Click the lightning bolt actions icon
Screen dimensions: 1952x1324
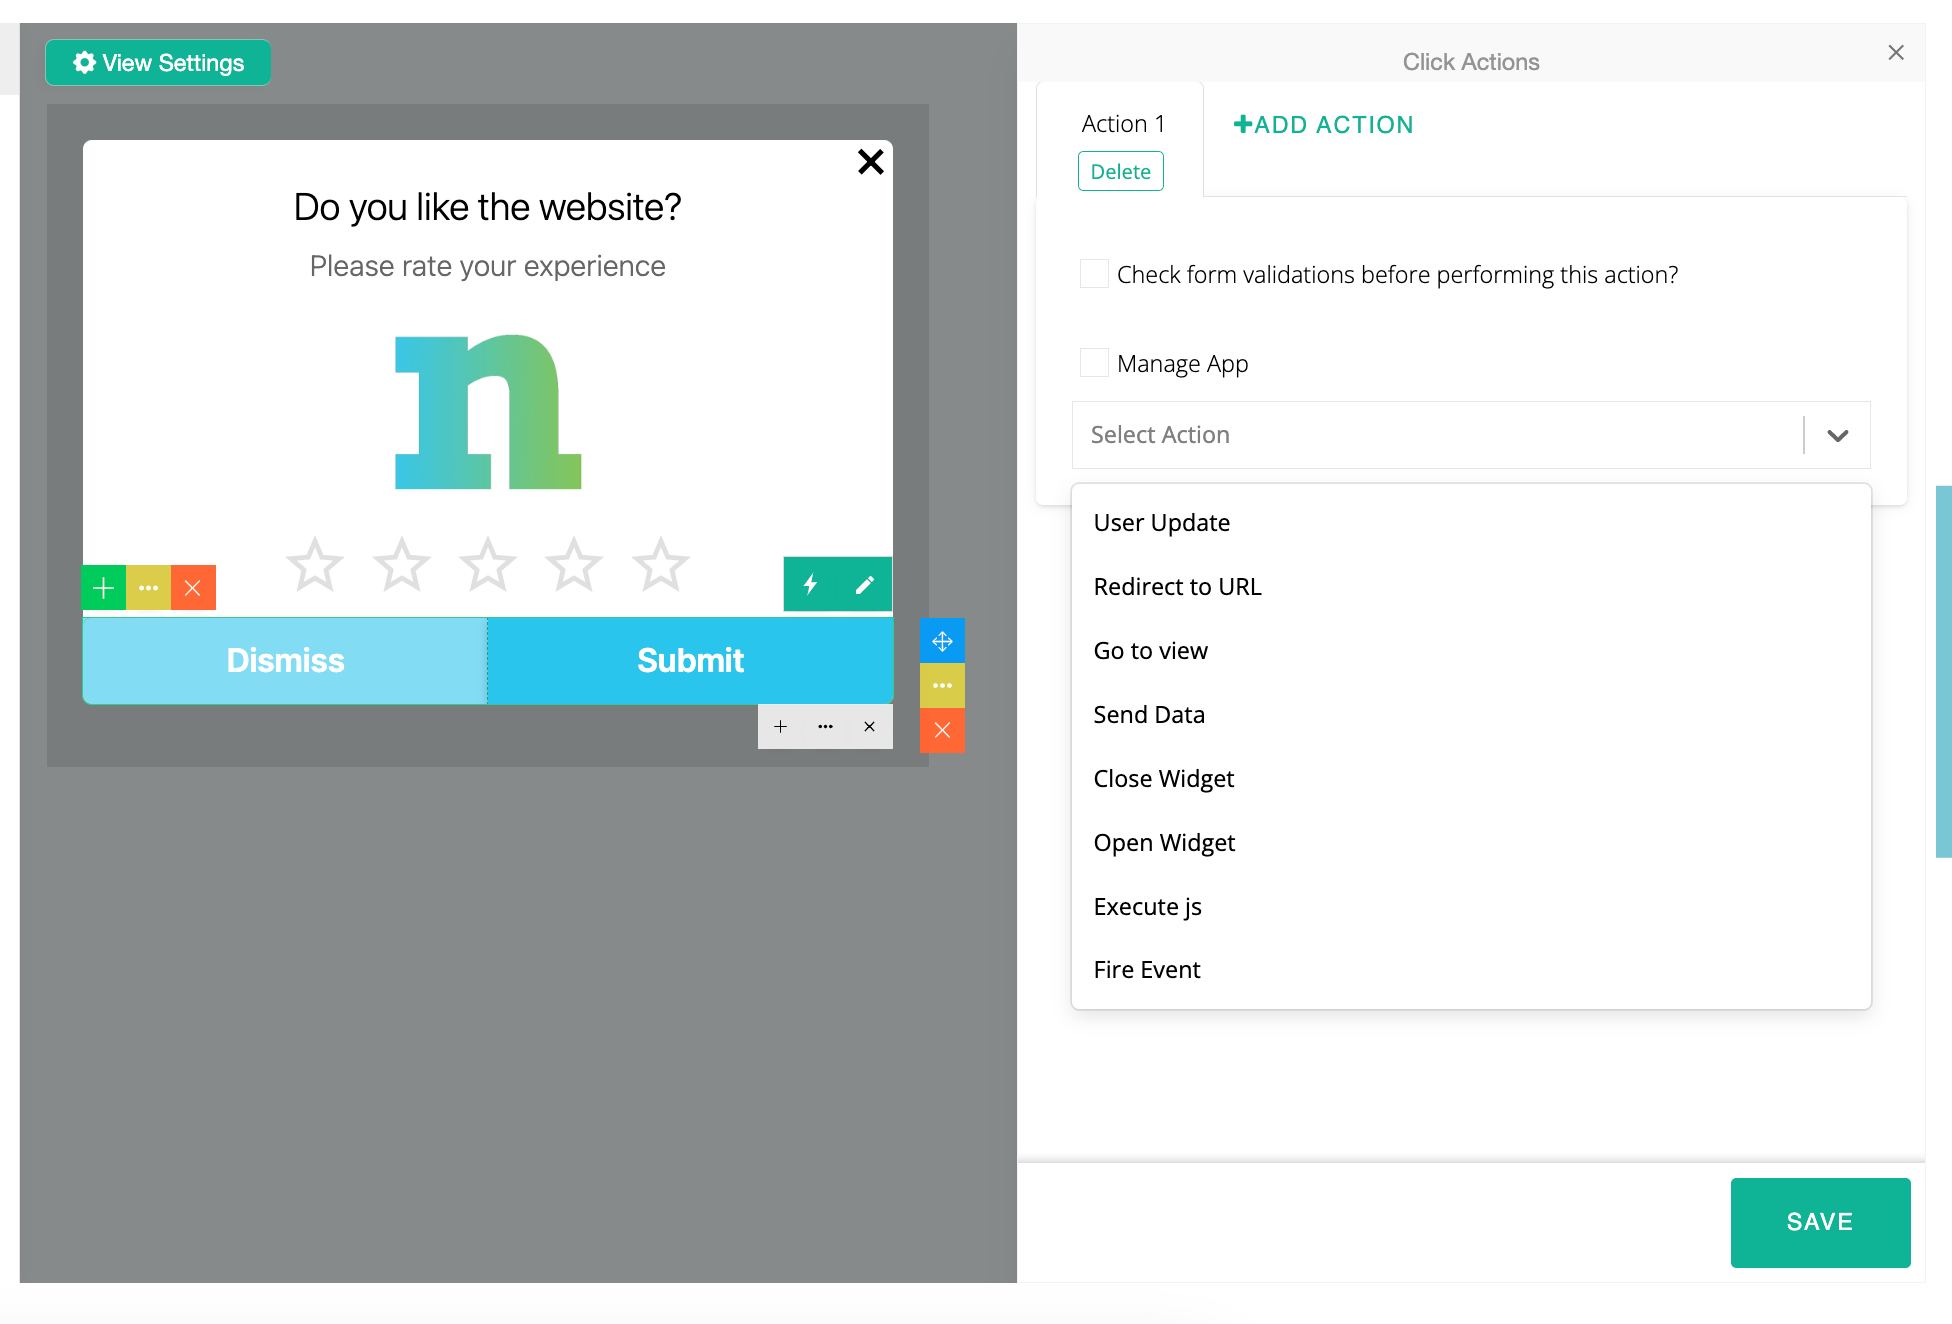[811, 584]
